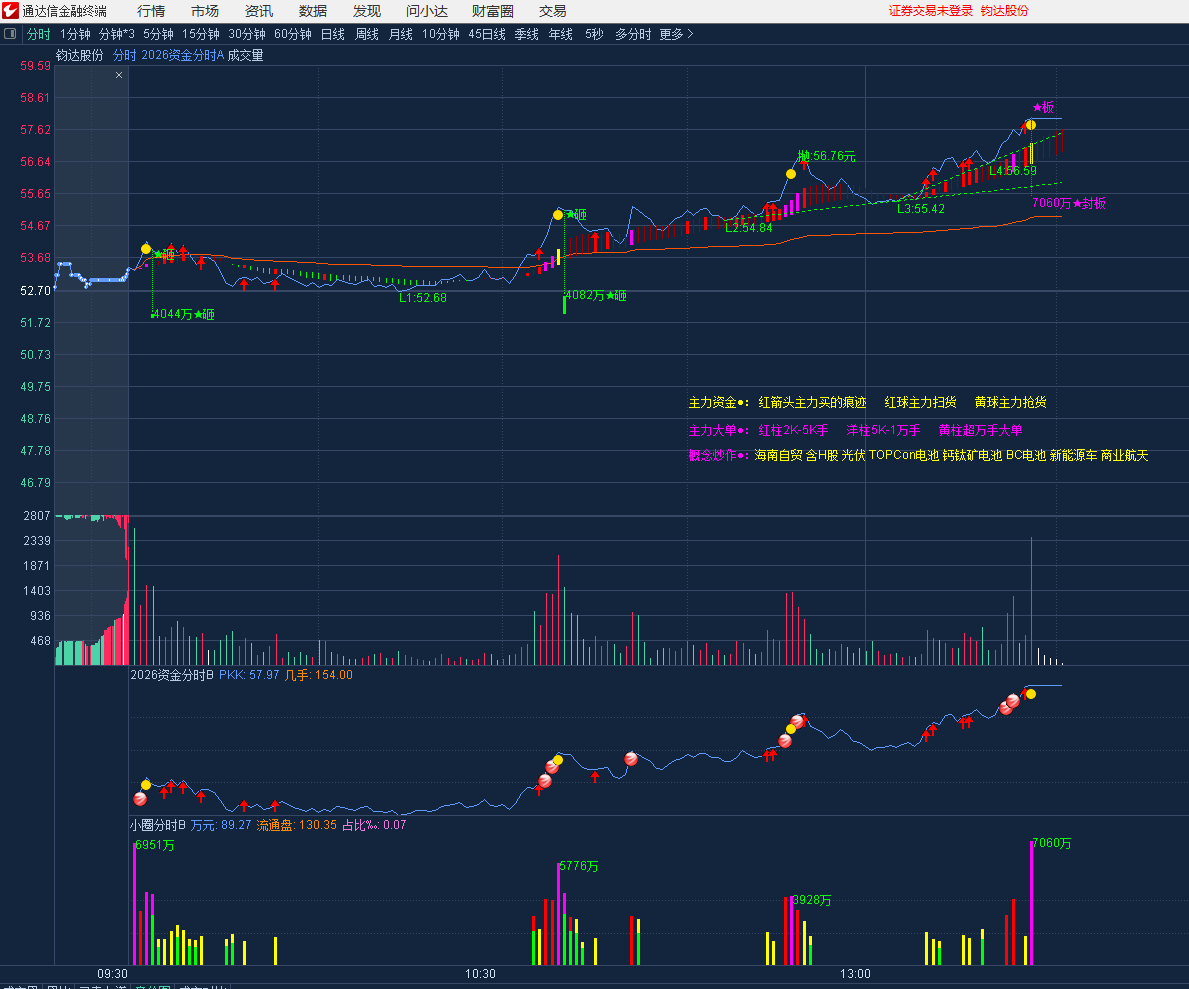Click the yellow ball under the ★板 label
Image resolution: width=1189 pixels, height=989 pixels.
pyautogui.click(x=1029, y=125)
